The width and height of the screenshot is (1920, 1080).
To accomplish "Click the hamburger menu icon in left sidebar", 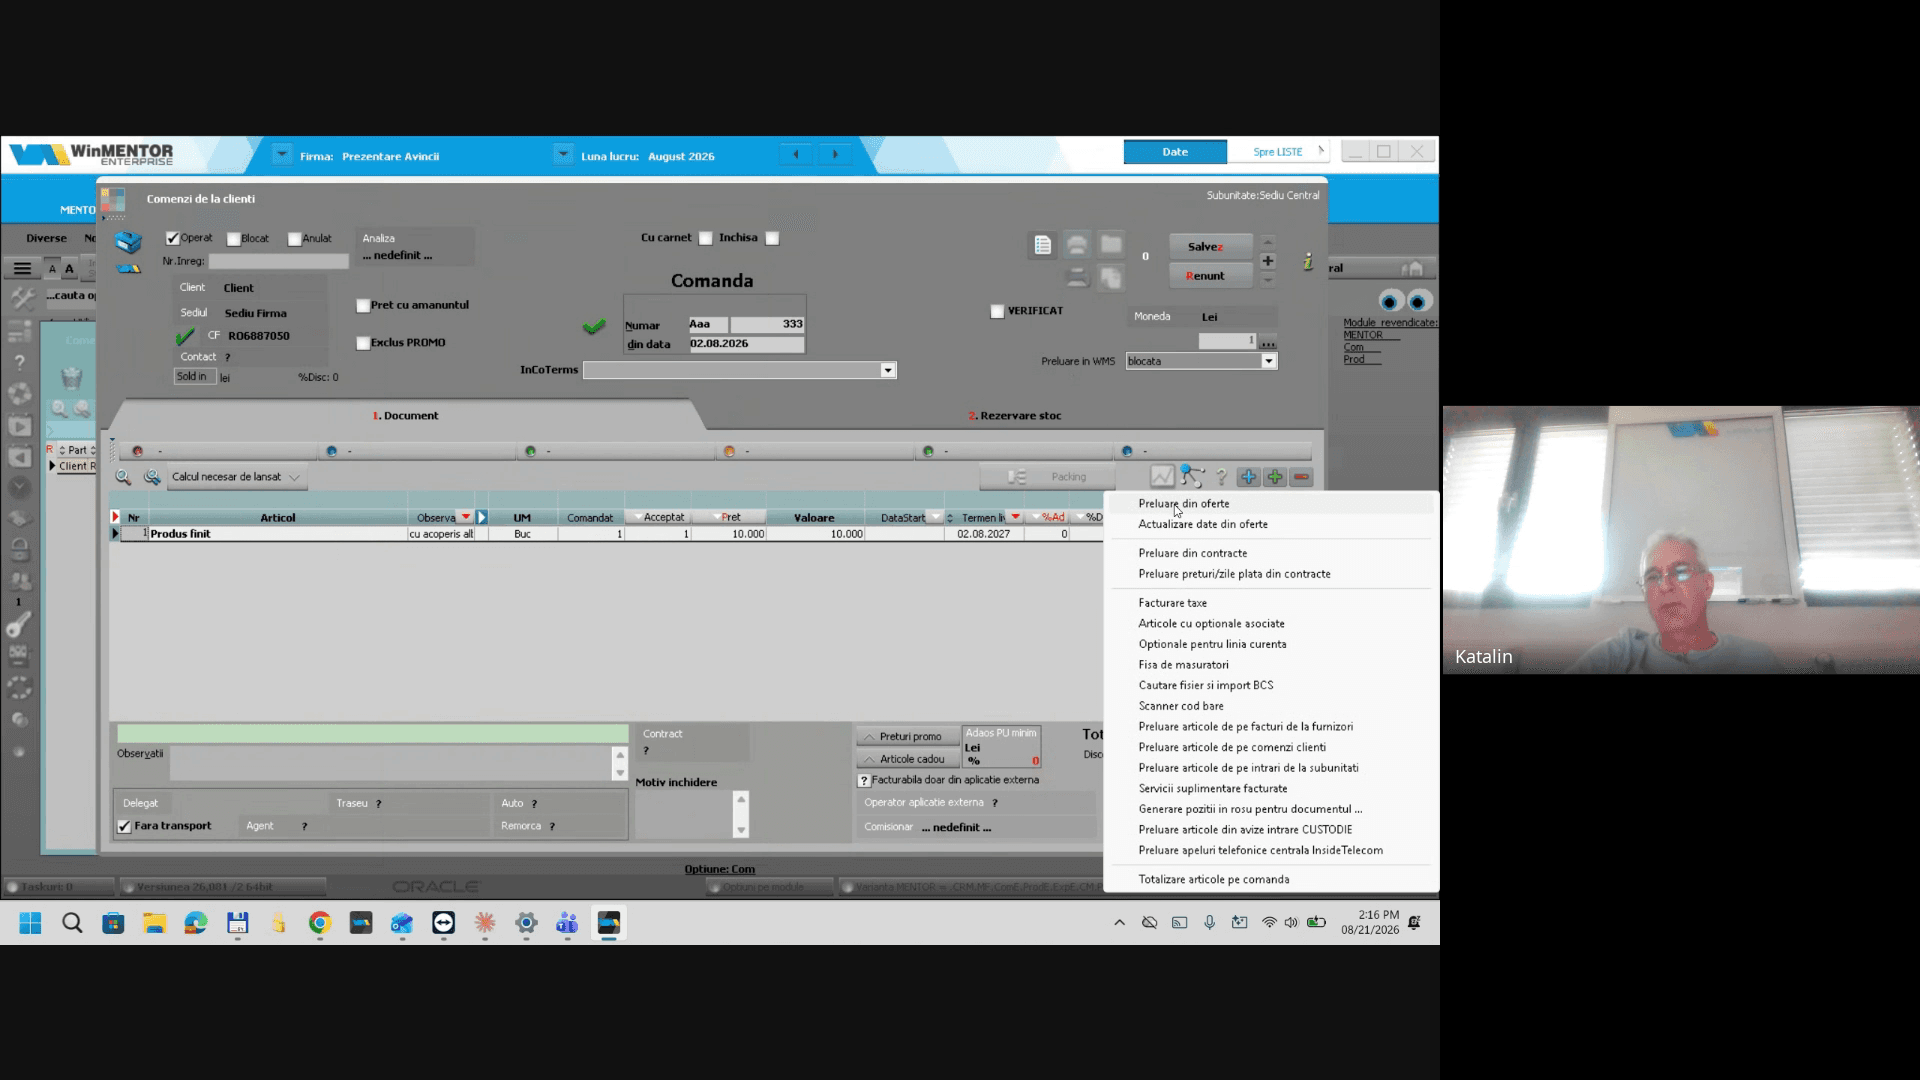I will point(22,268).
